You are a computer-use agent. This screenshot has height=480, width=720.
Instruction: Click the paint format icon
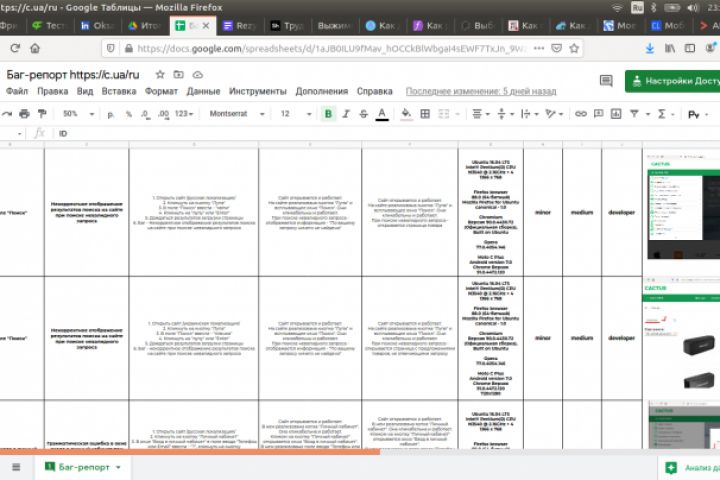[42, 113]
